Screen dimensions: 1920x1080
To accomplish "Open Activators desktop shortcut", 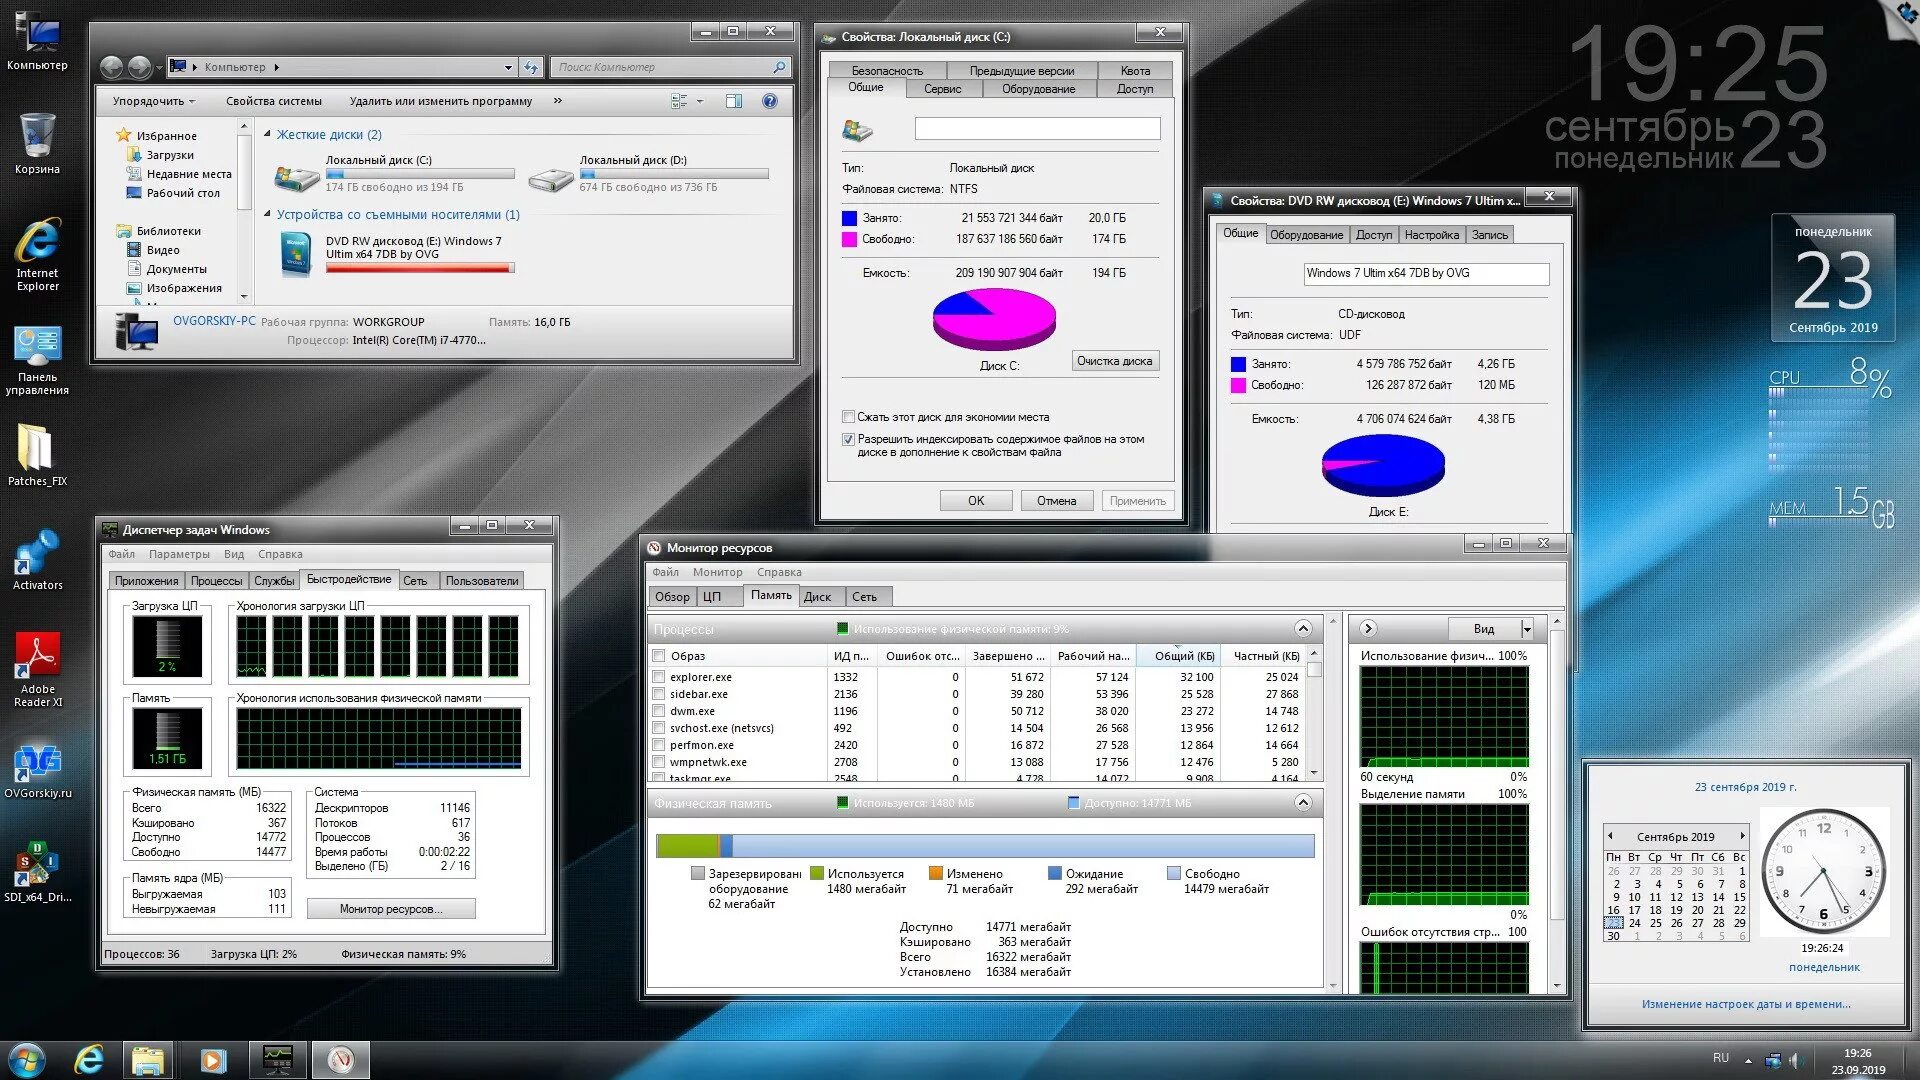I will coord(37,560).
